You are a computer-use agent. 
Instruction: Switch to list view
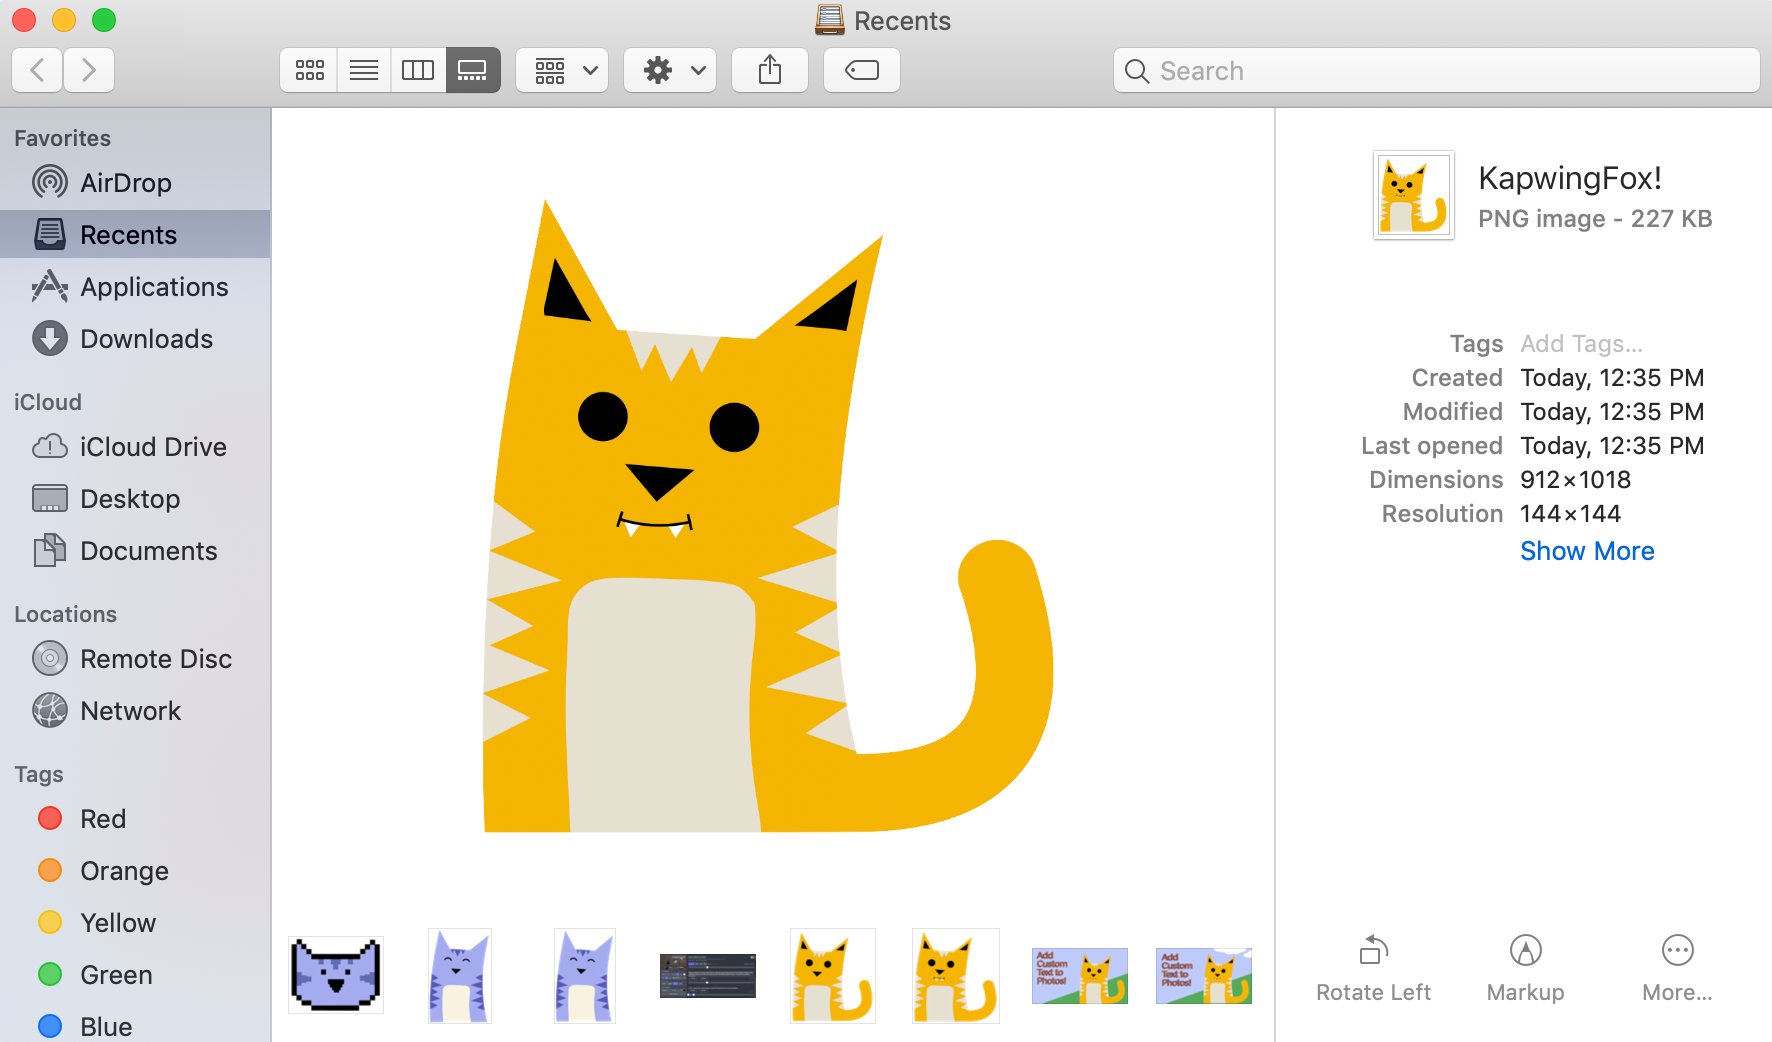point(364,70)
